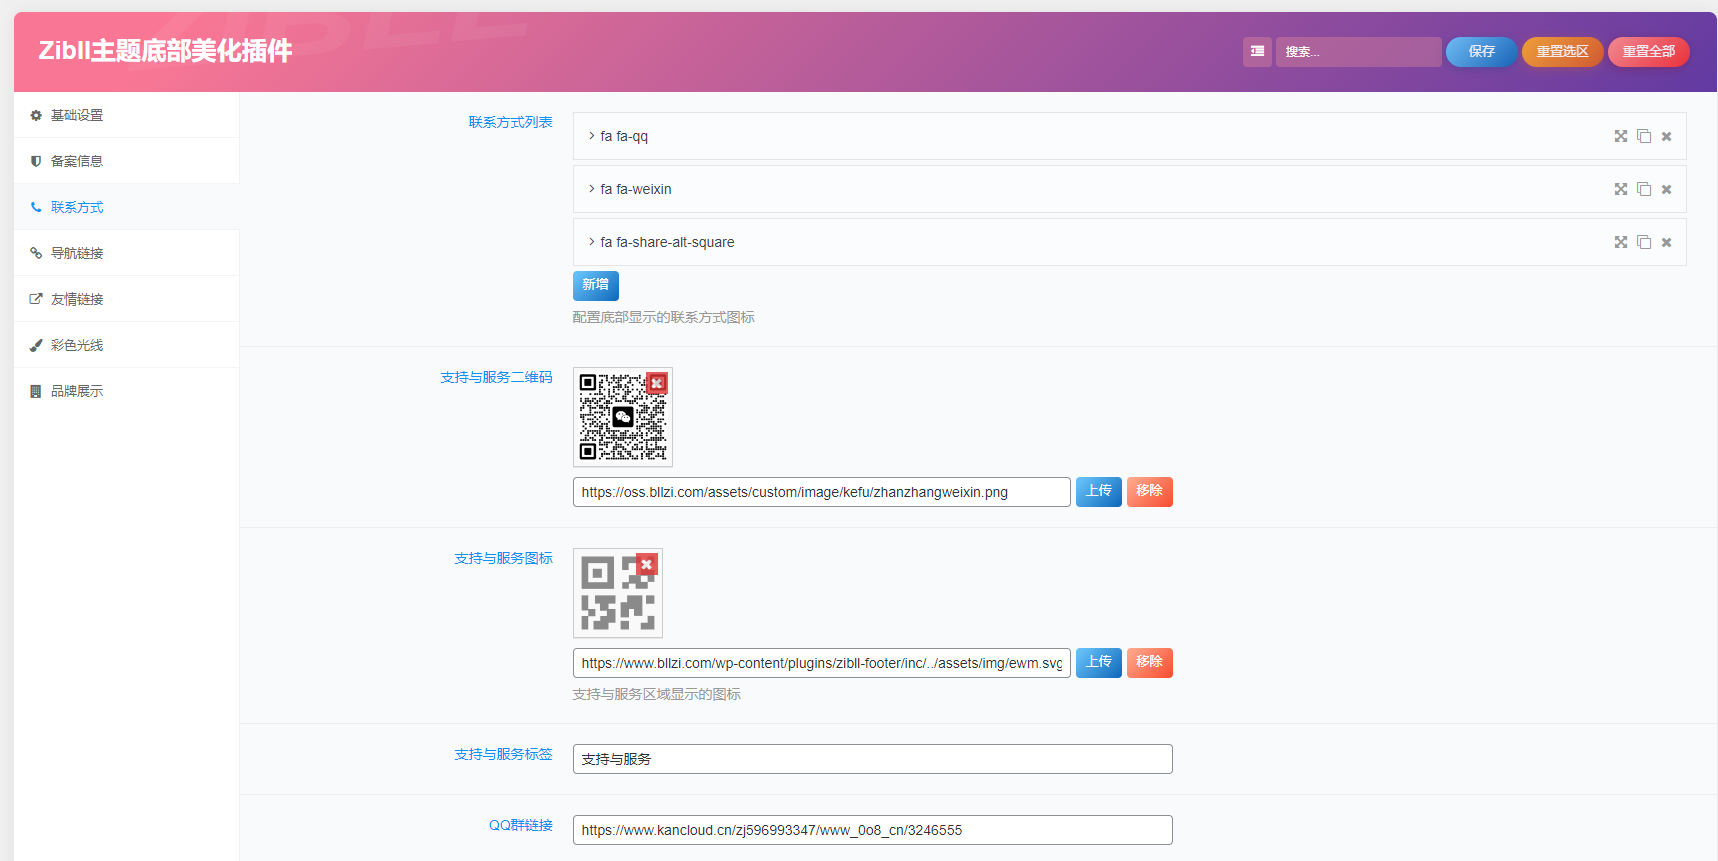Click the phone icon for 联系方式
1718x861 pixels.
click(36, 207)
